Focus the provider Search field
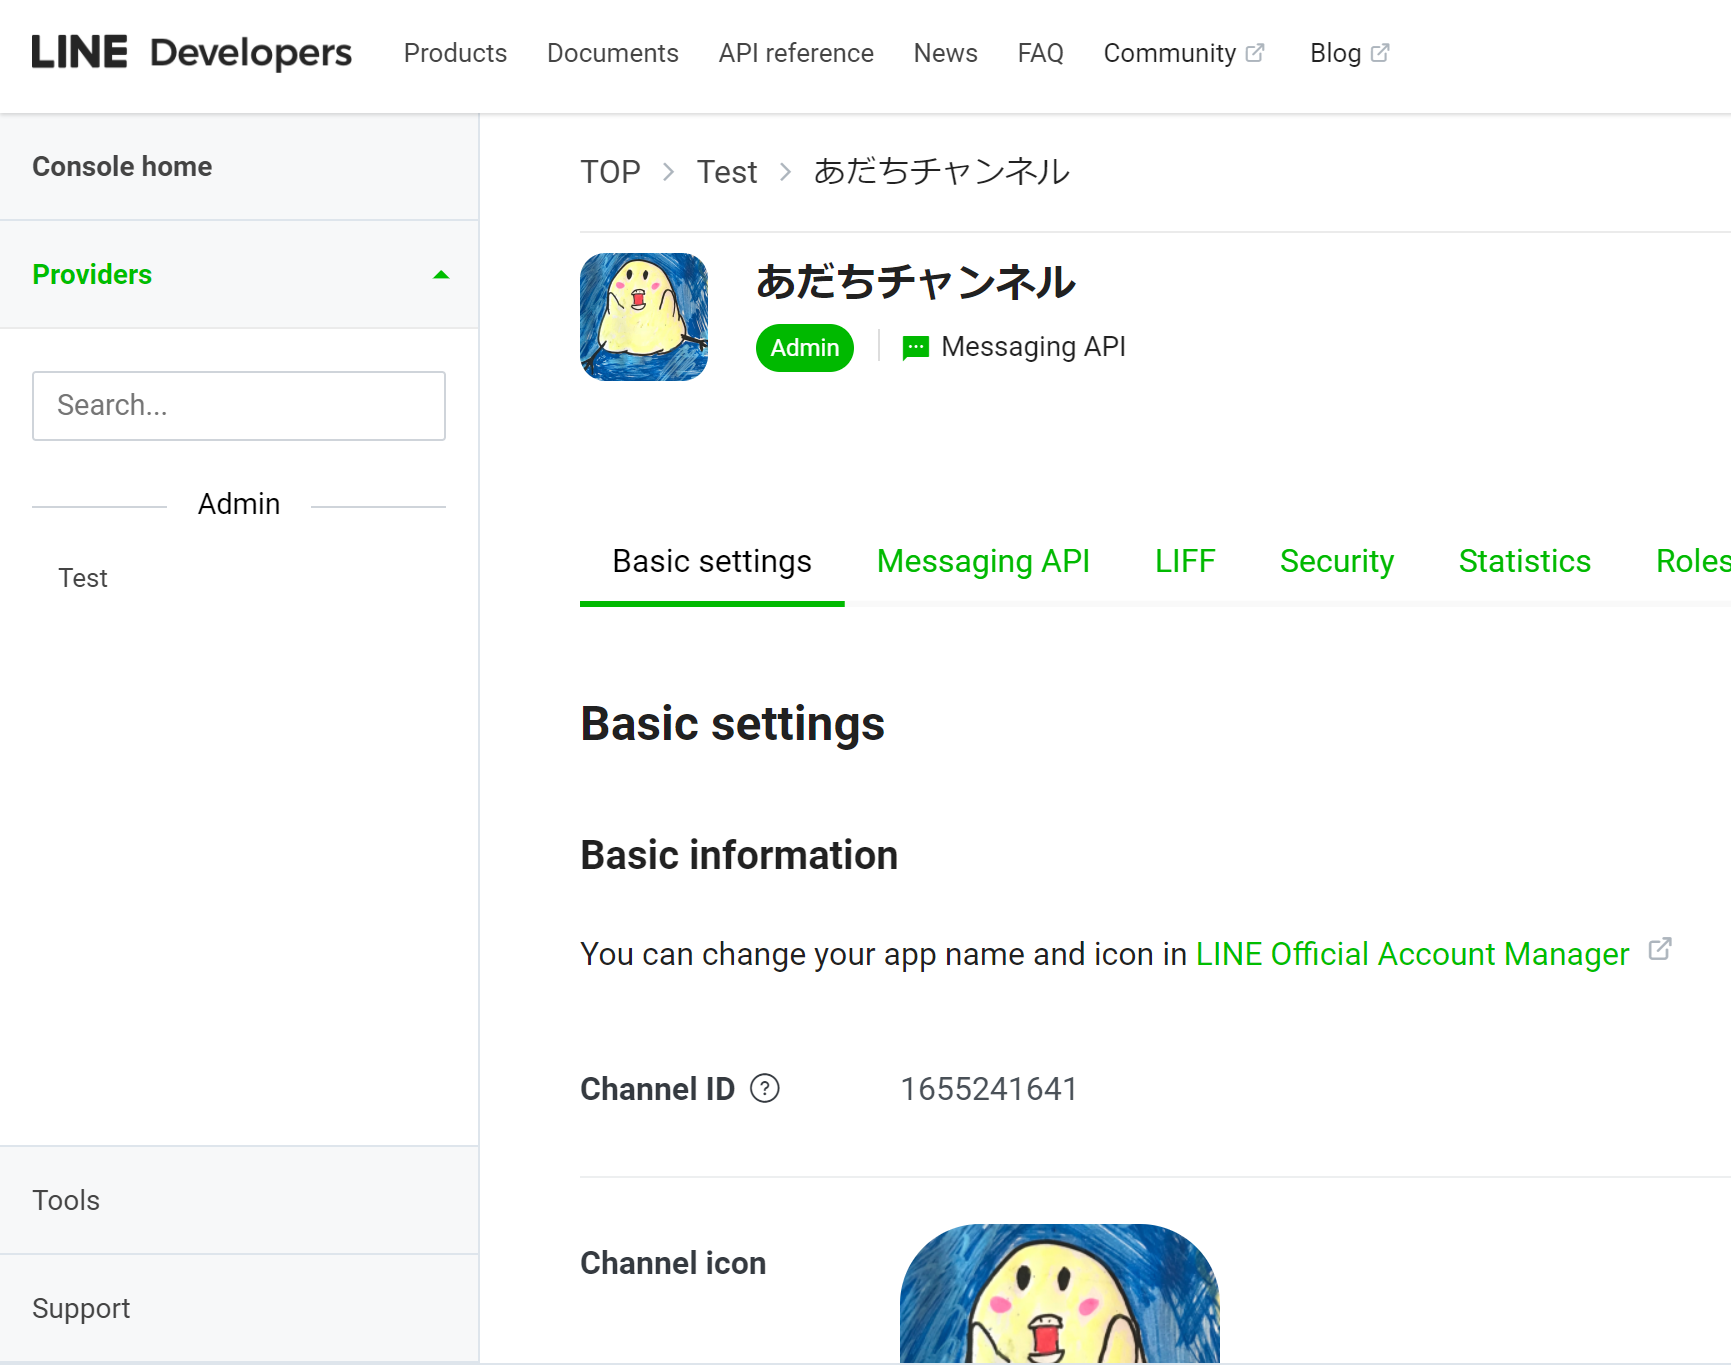This screenshot has width=1731, height=1372. coord(239,406)
